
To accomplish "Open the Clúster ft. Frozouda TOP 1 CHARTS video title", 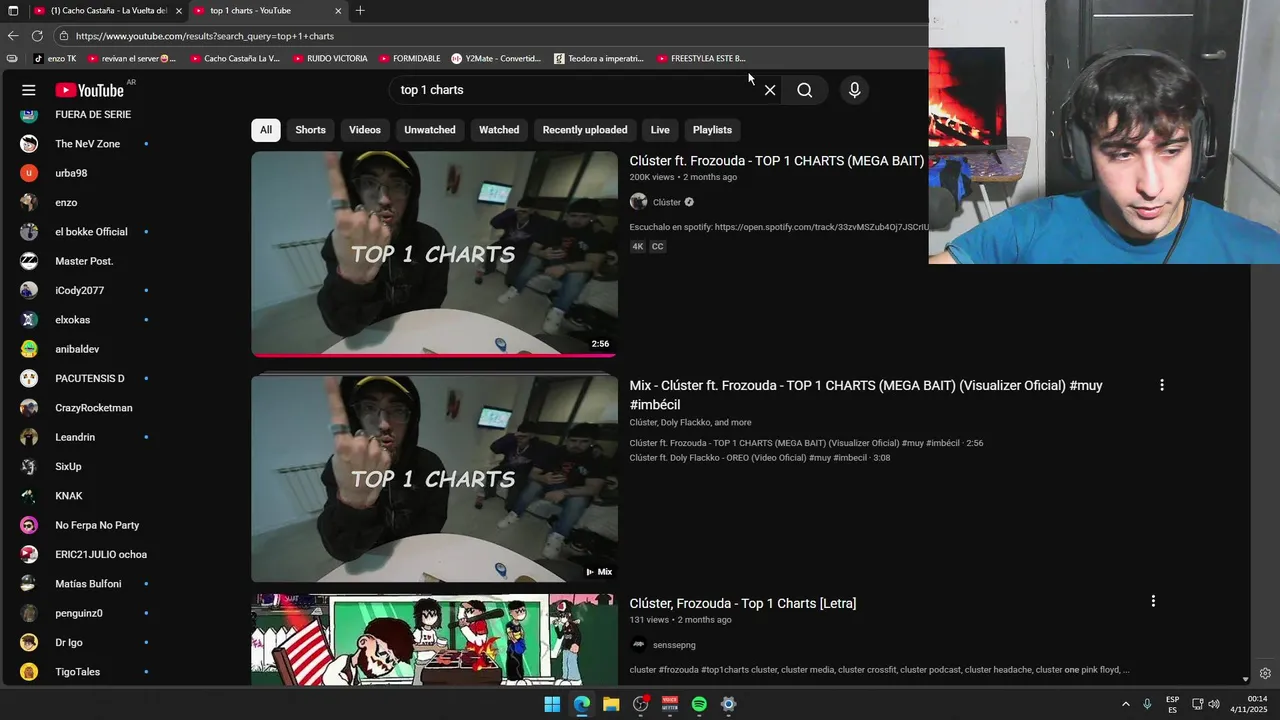I will coord(777,161).
